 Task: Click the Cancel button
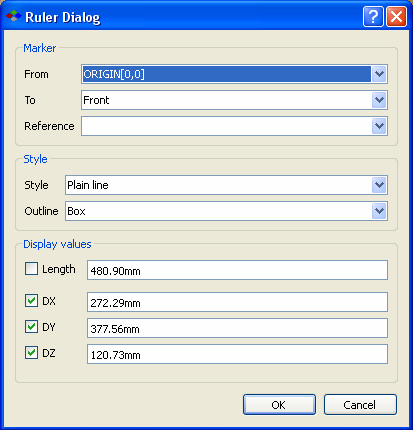(360, 405)
